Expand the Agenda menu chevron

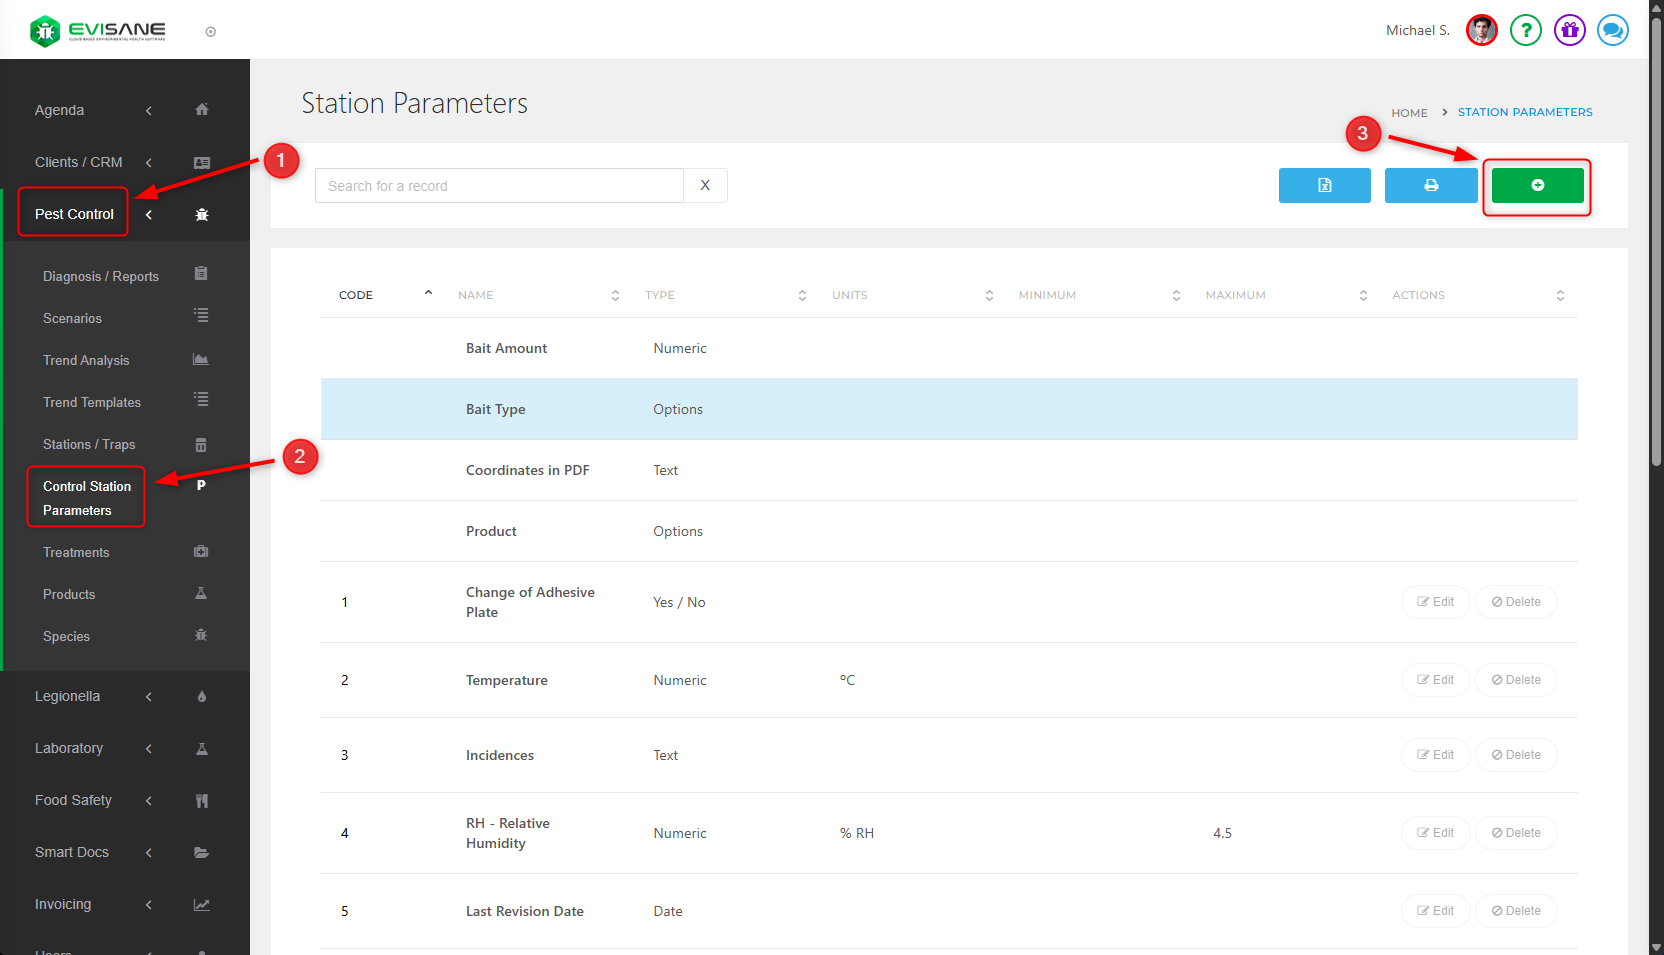149,110
